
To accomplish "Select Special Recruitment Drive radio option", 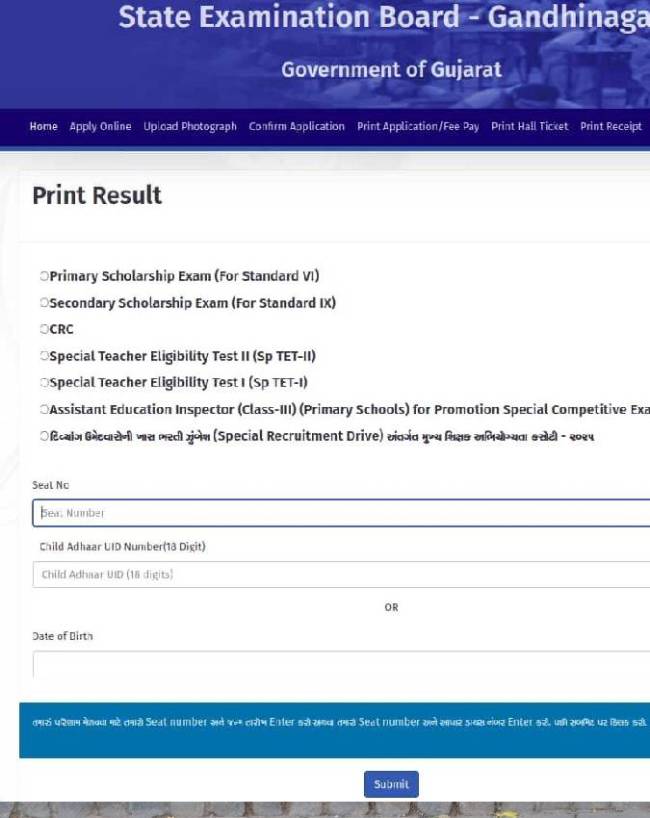I will pos(44,436).
